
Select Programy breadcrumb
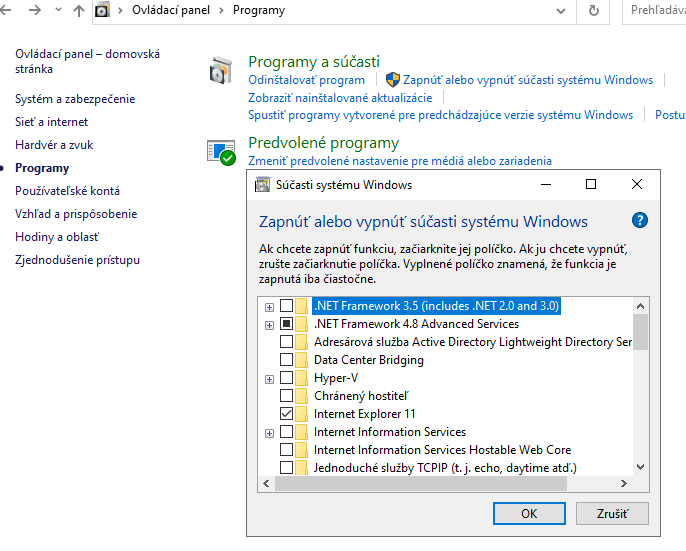259,10
